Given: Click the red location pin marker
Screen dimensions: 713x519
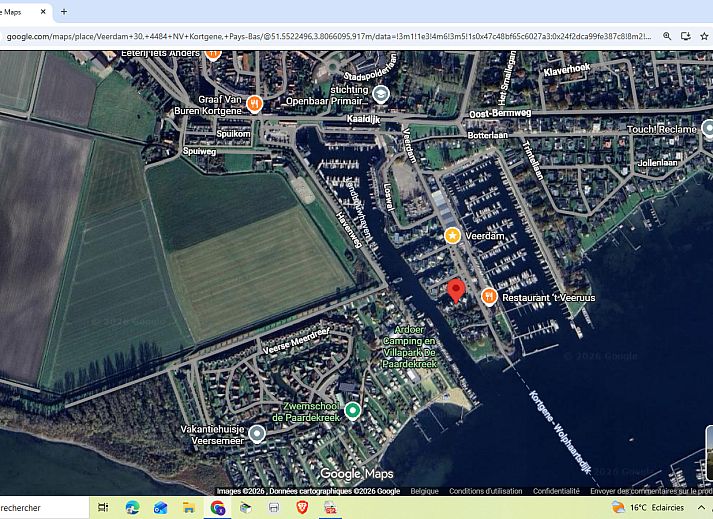Looking at the screenshot, I should (x=456, y=291).
